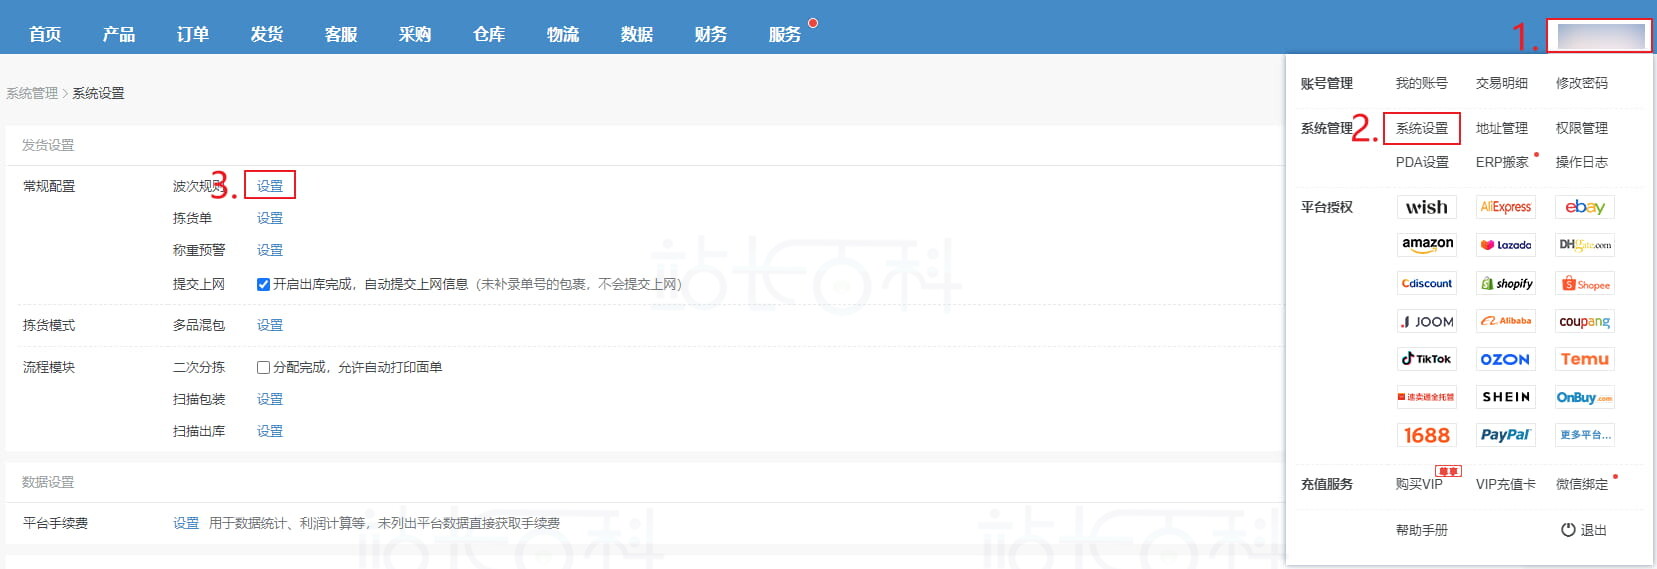Viewport: 1657px width, 569px height.
Task: Click the PayPal authorization icon
Action: [x=1506, y=435]
